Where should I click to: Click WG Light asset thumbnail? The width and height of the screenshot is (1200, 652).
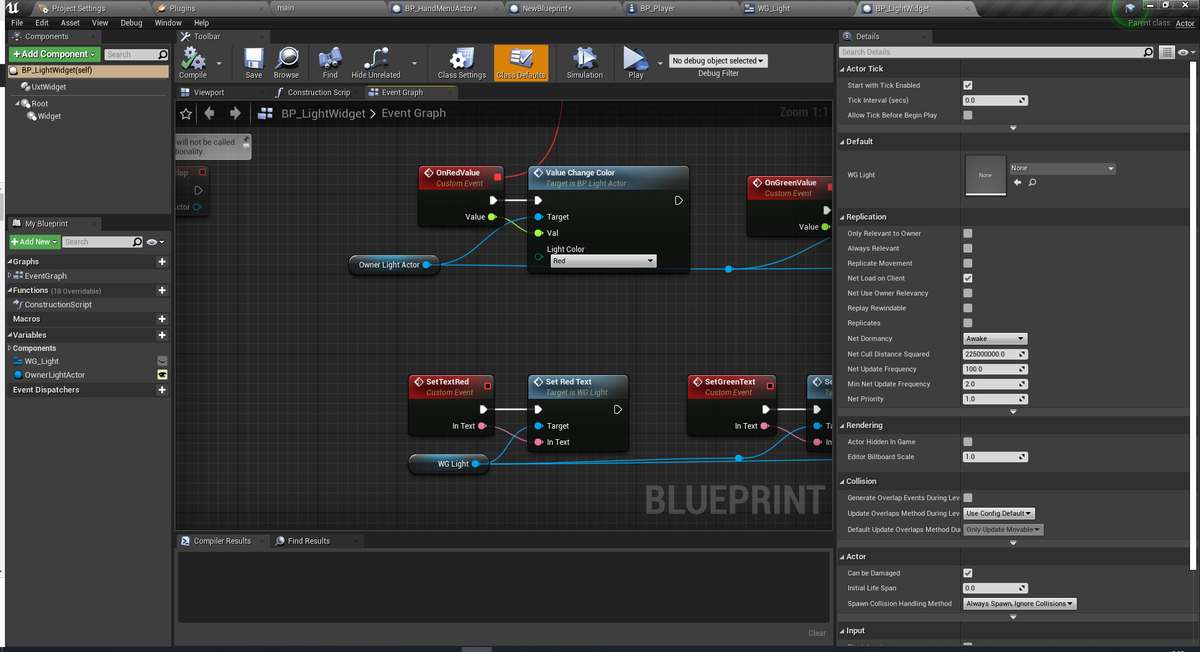pos(985,175)
